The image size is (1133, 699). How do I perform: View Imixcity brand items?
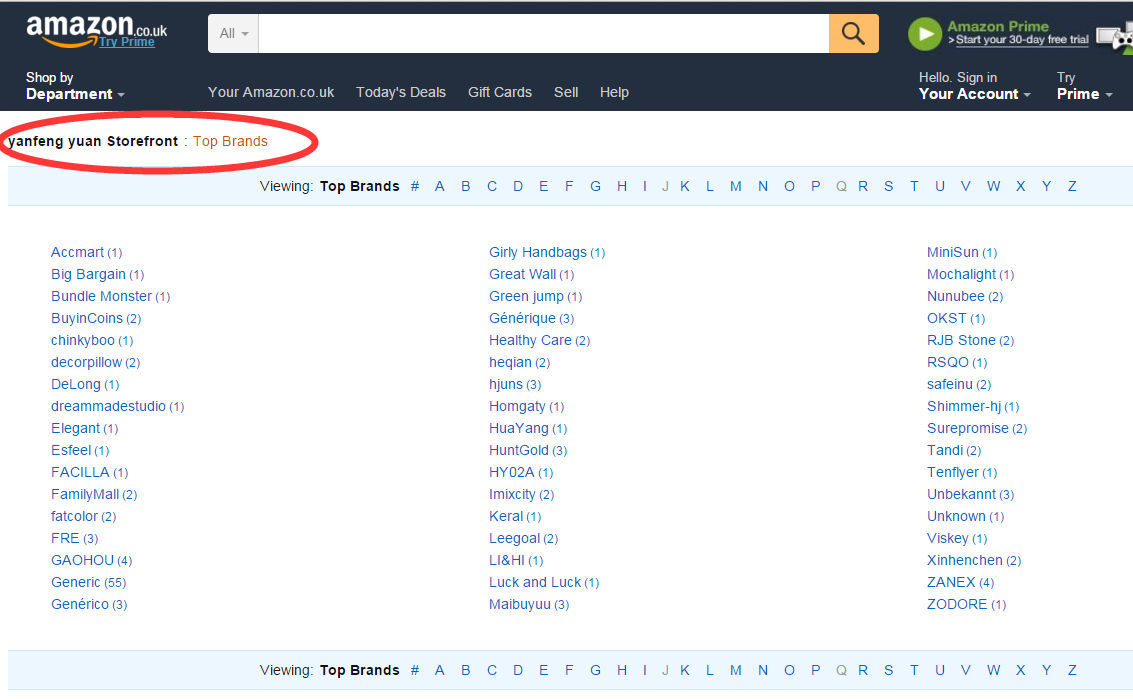click(x=512, y=494)
